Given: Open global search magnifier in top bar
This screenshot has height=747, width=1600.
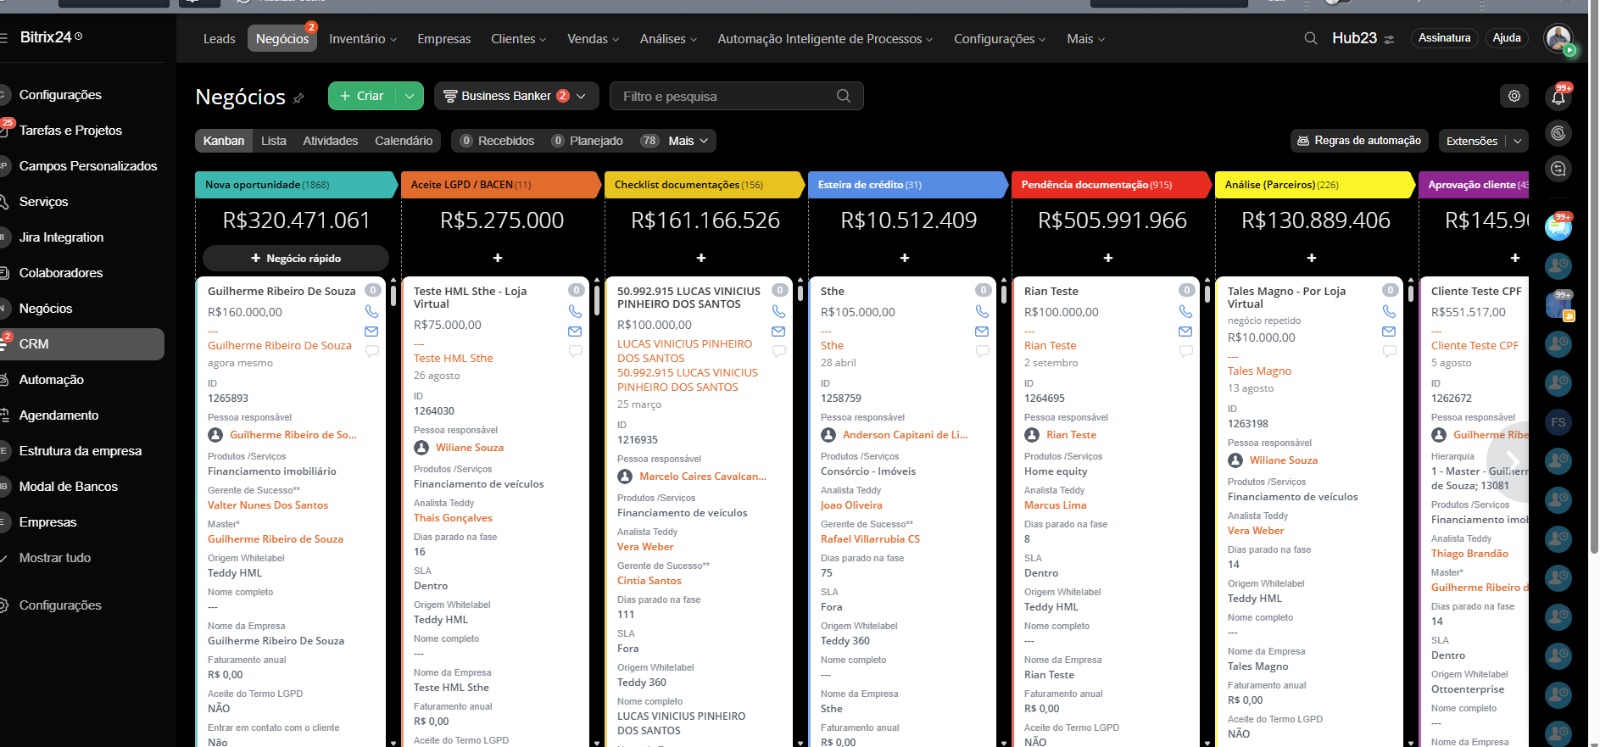Looking at the screenshot, I should 1310,39.
